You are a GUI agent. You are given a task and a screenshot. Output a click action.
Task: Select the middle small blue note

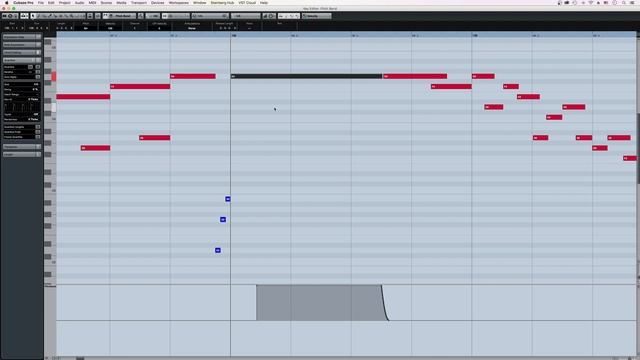pos(223,220)
